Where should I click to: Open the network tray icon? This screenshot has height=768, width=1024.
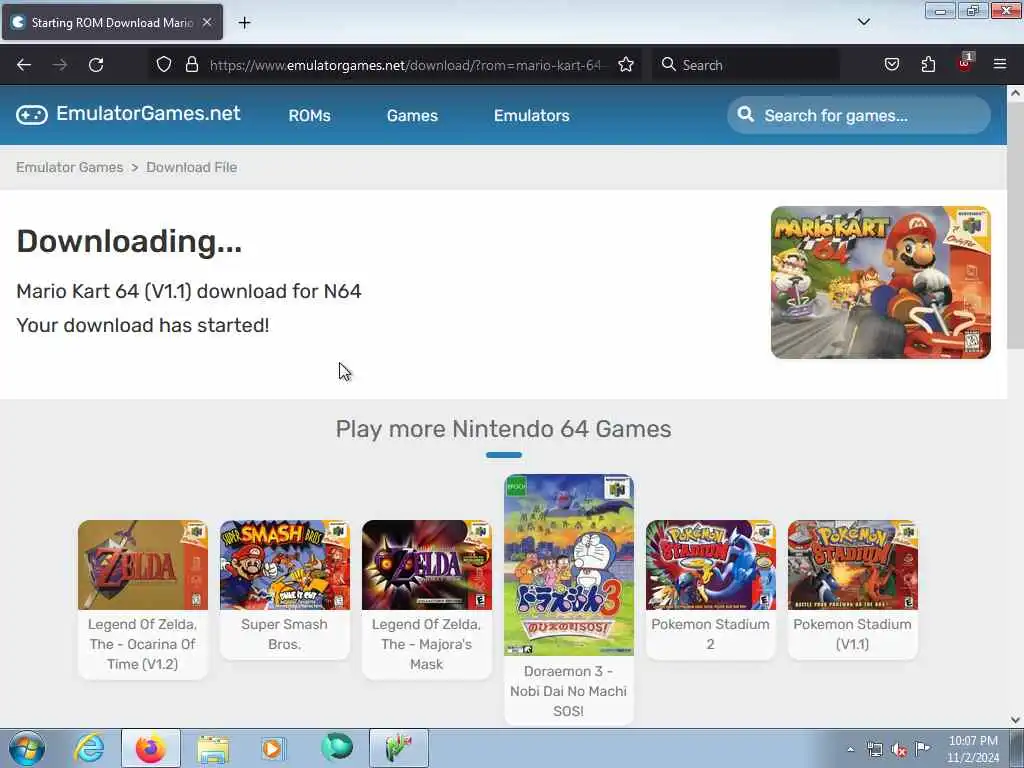tap(874, 750)
